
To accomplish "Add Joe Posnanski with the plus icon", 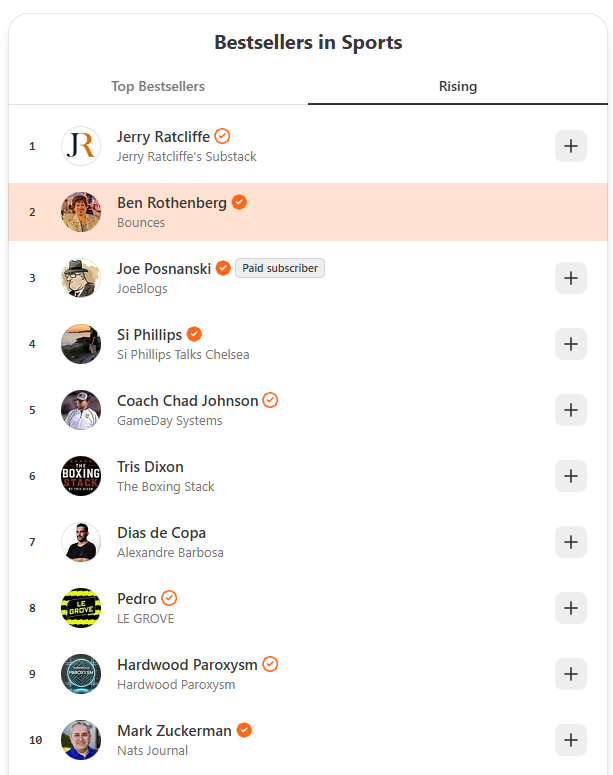I will (x=570, y=278).
